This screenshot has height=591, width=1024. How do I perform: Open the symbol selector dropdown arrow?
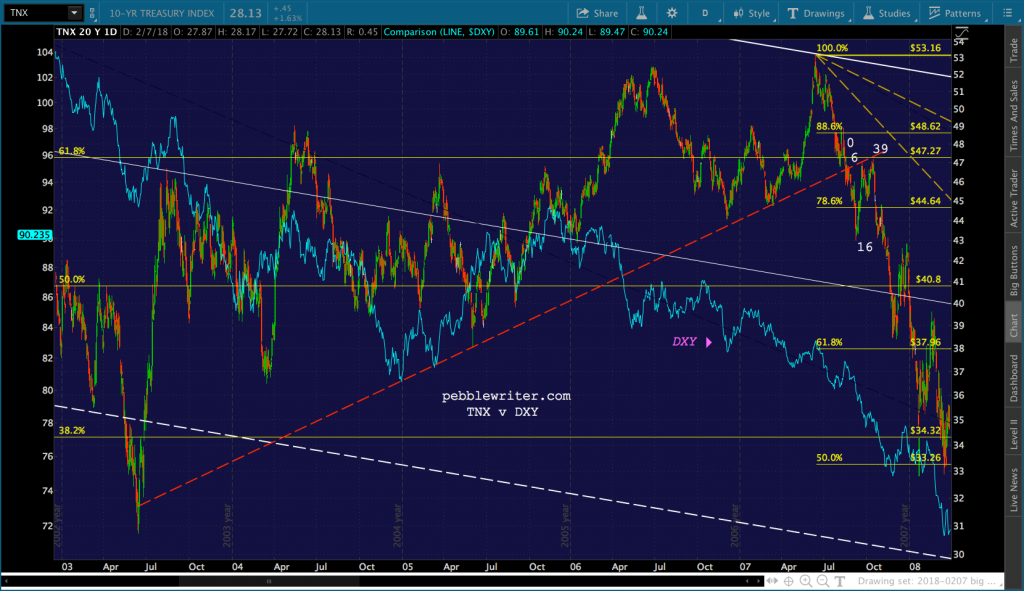point(74,12)
